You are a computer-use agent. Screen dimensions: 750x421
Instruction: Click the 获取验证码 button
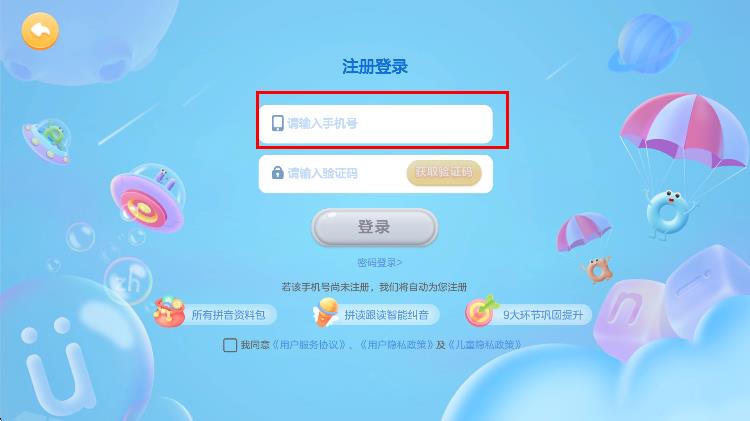click(444, 173)
